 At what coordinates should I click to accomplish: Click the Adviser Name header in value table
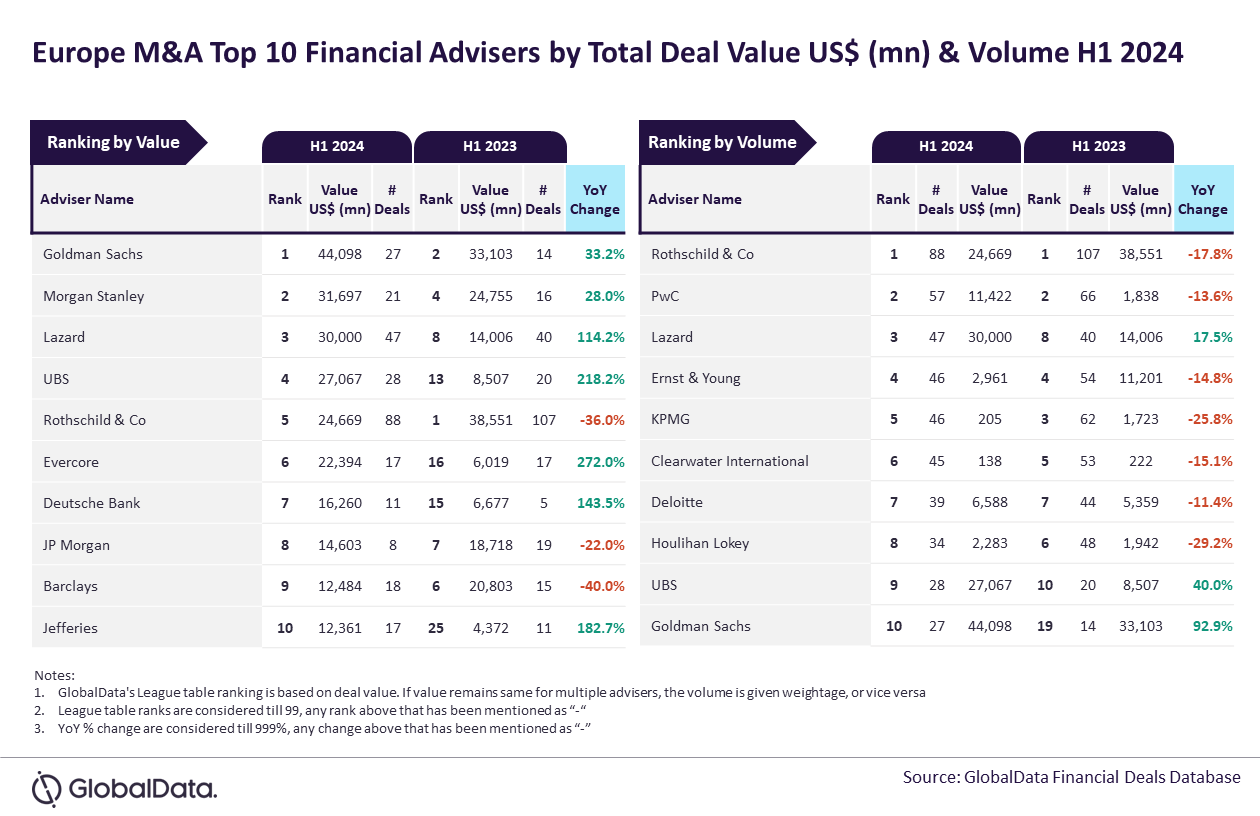pos(87,199)
